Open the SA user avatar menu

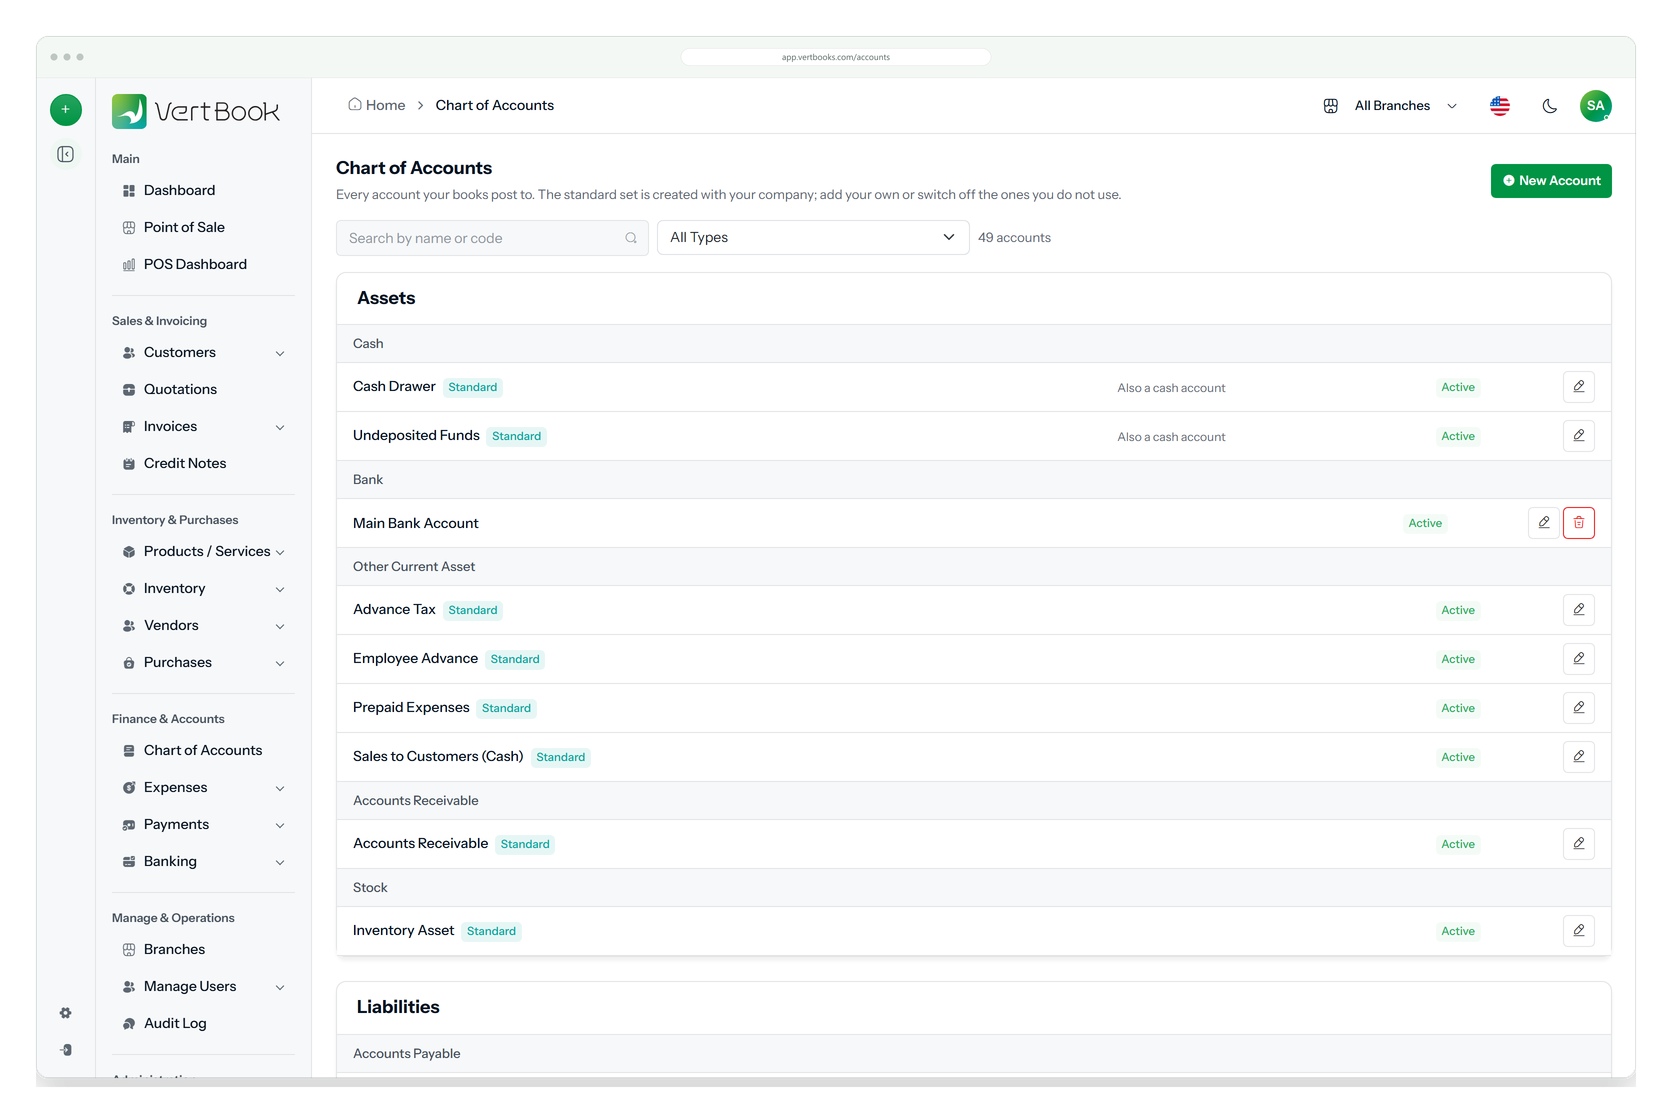[1596, 106]
